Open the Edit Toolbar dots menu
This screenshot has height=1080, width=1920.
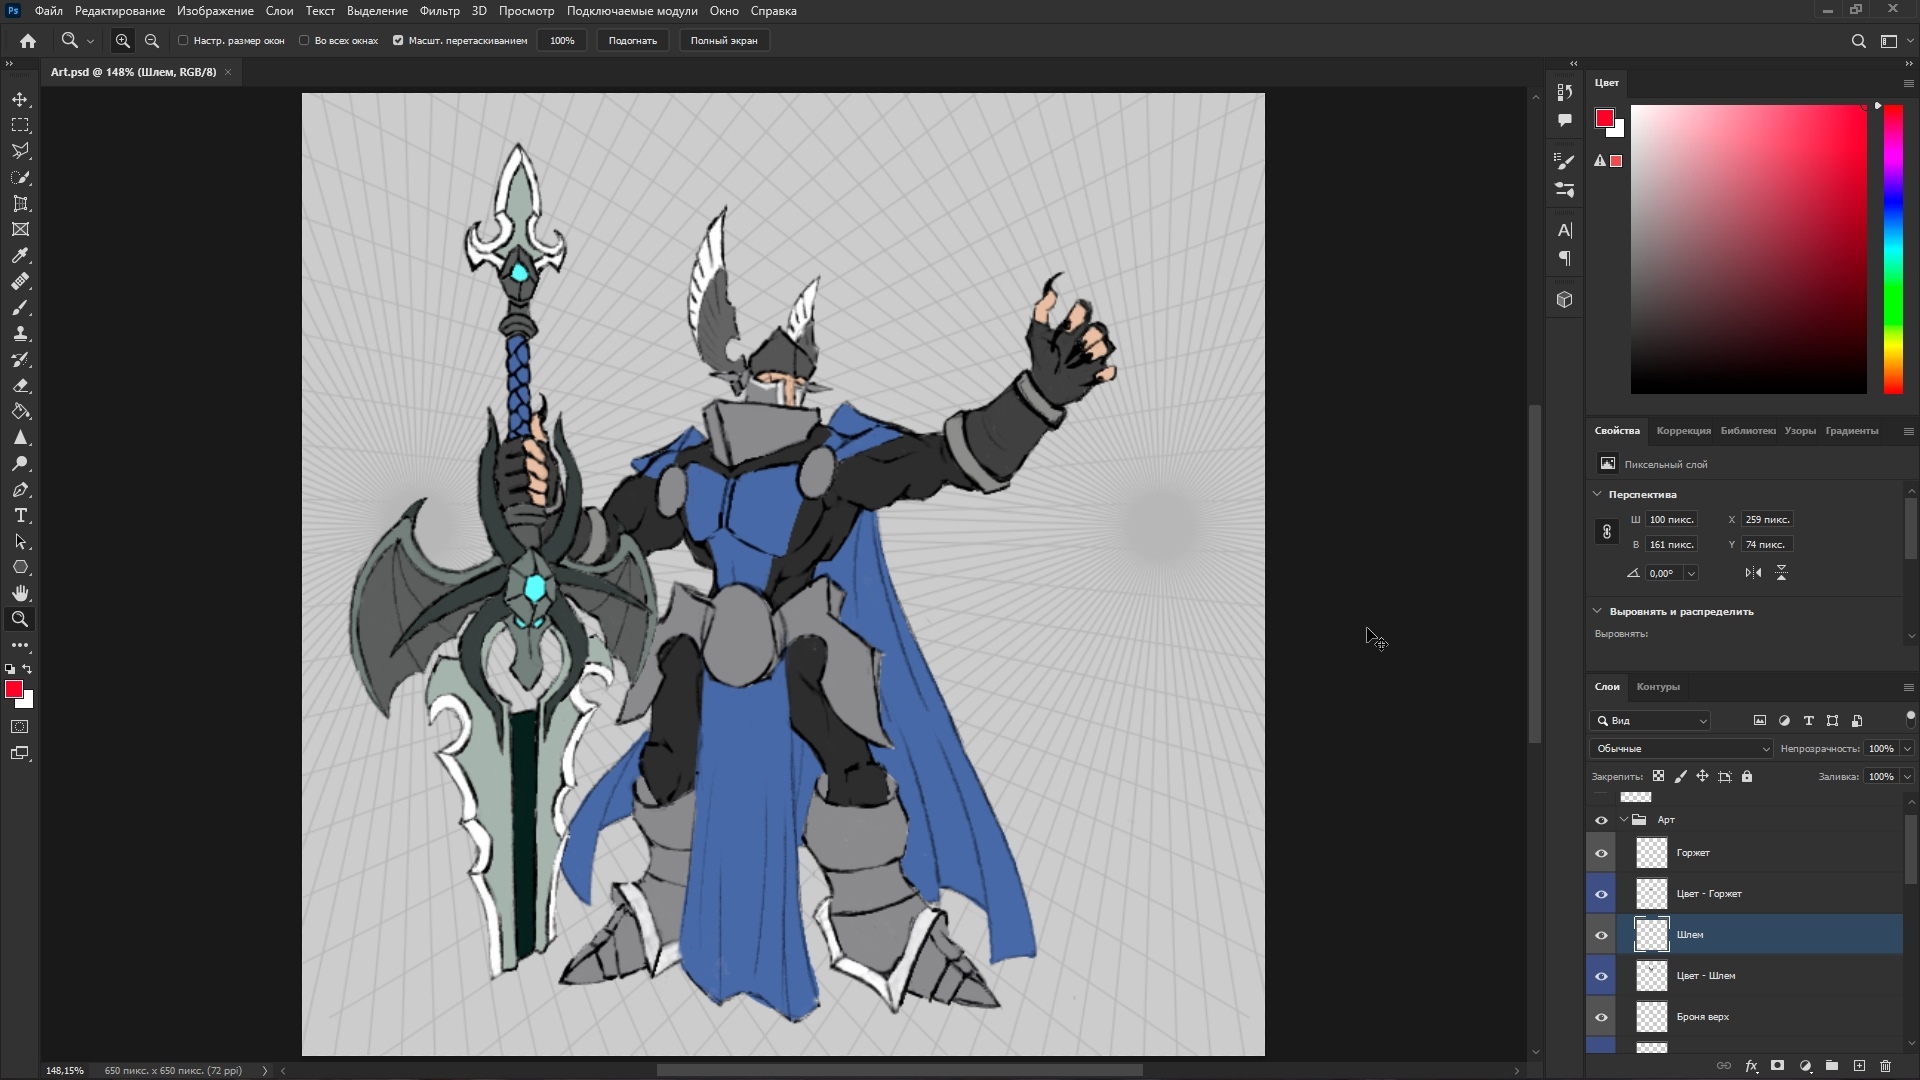pos(20,645)
